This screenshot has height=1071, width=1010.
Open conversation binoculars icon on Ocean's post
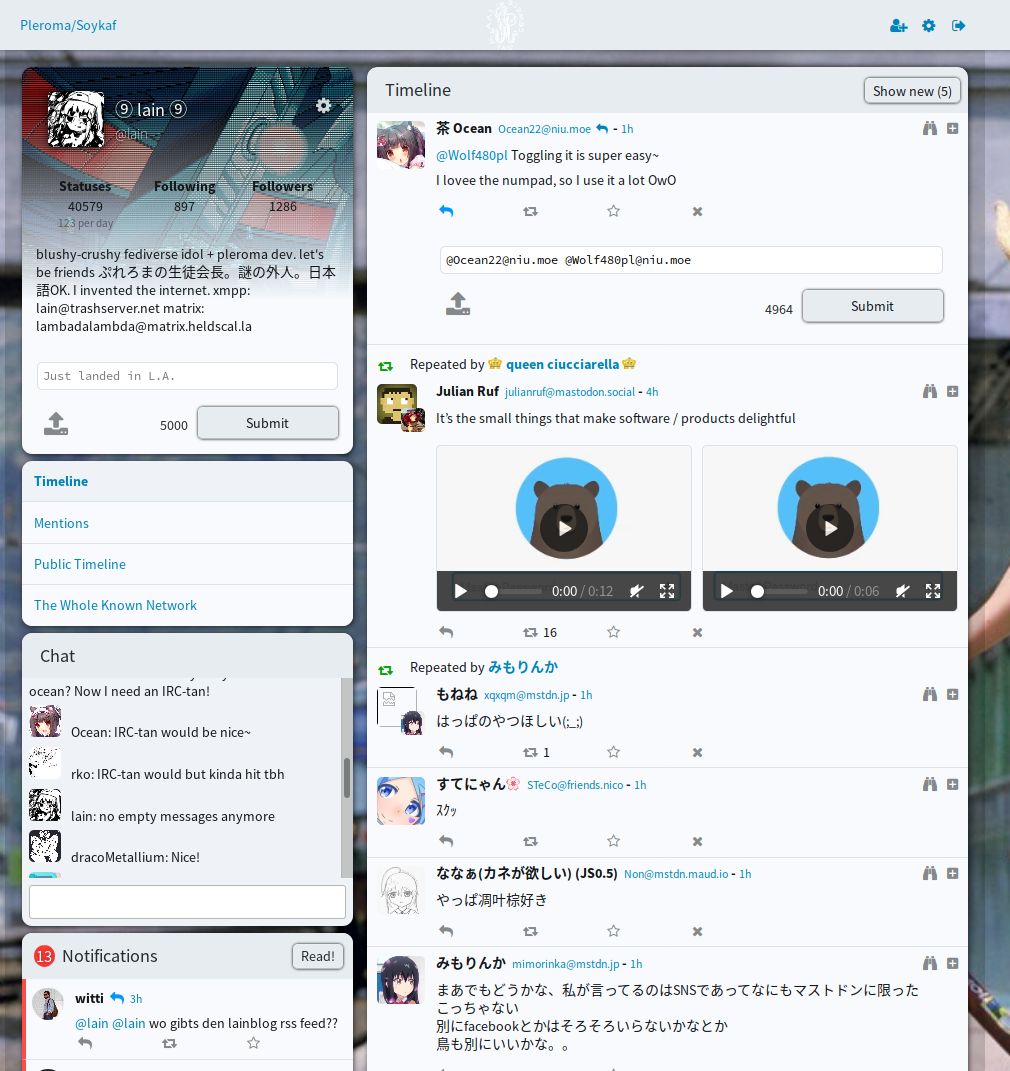point(929,128)
